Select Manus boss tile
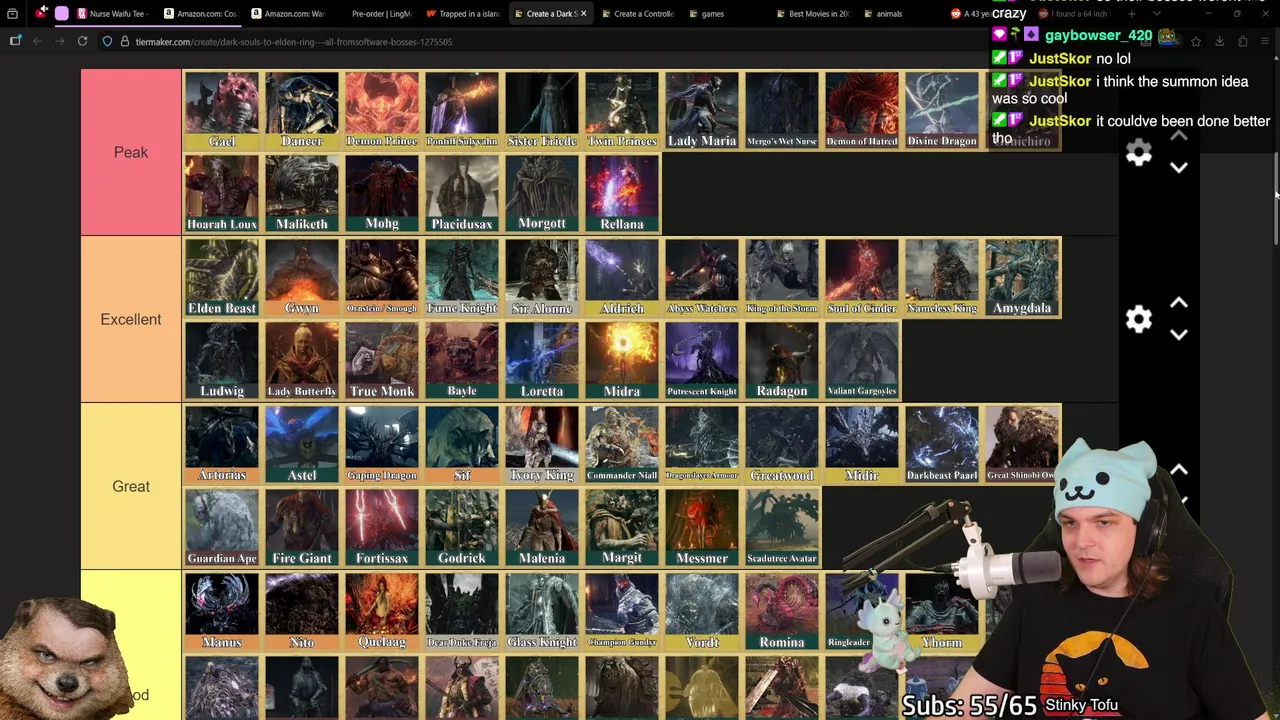Image resolution: width=1280 pixels, height=720 pixels. pyautogui.click(x=222, y=611)
